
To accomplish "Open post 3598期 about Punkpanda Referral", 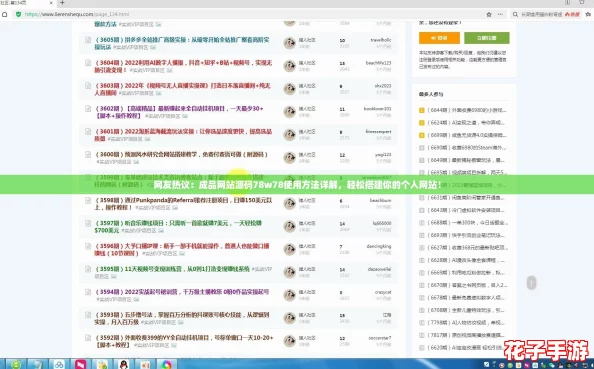I will coord(183,203).
